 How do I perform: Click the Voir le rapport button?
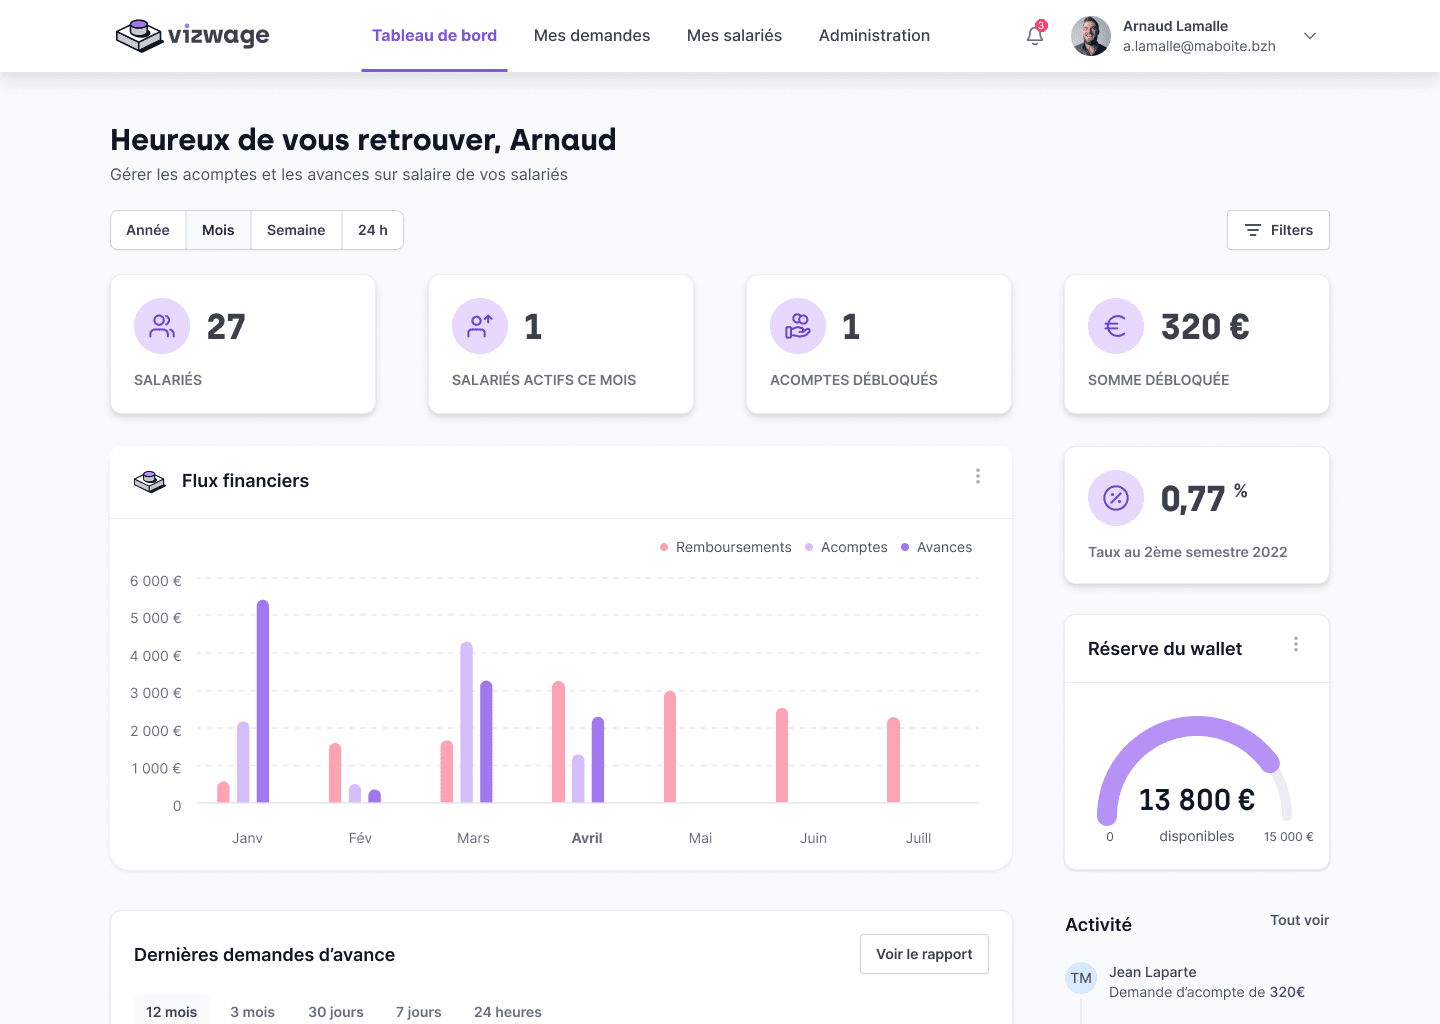coord(924,954)
